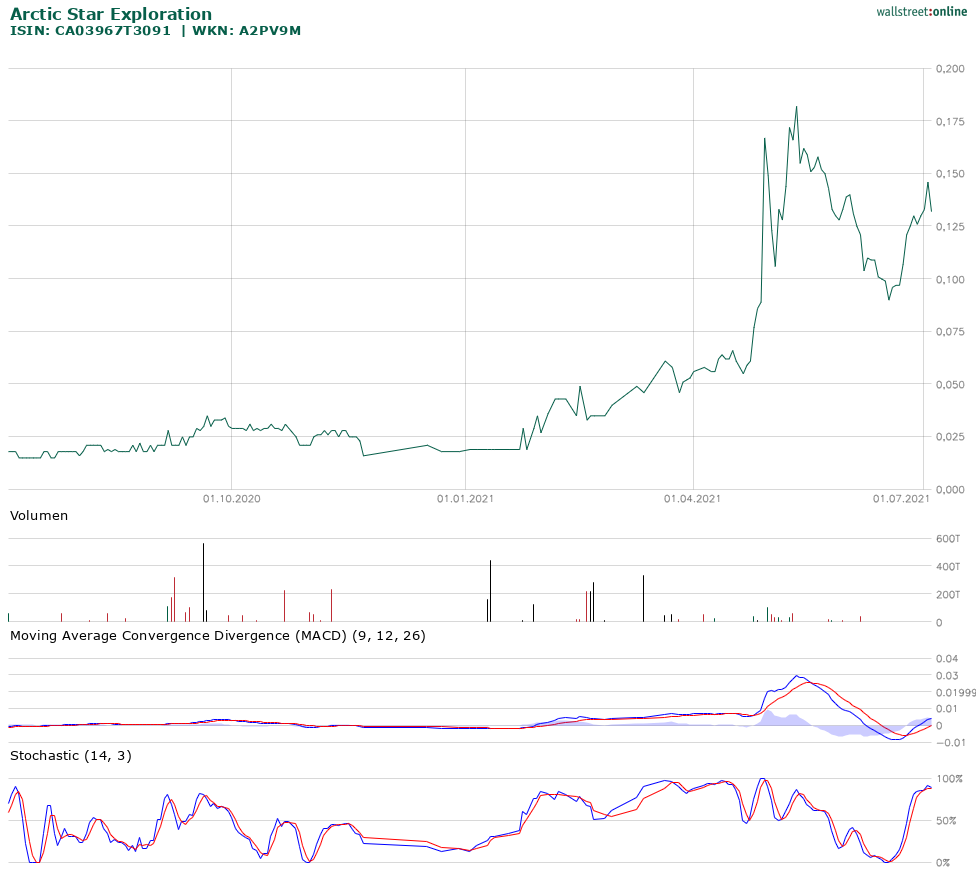Click the 01.01.2021 date label
This screenshot has width=976, height=870.
click(x=465, y=498)
